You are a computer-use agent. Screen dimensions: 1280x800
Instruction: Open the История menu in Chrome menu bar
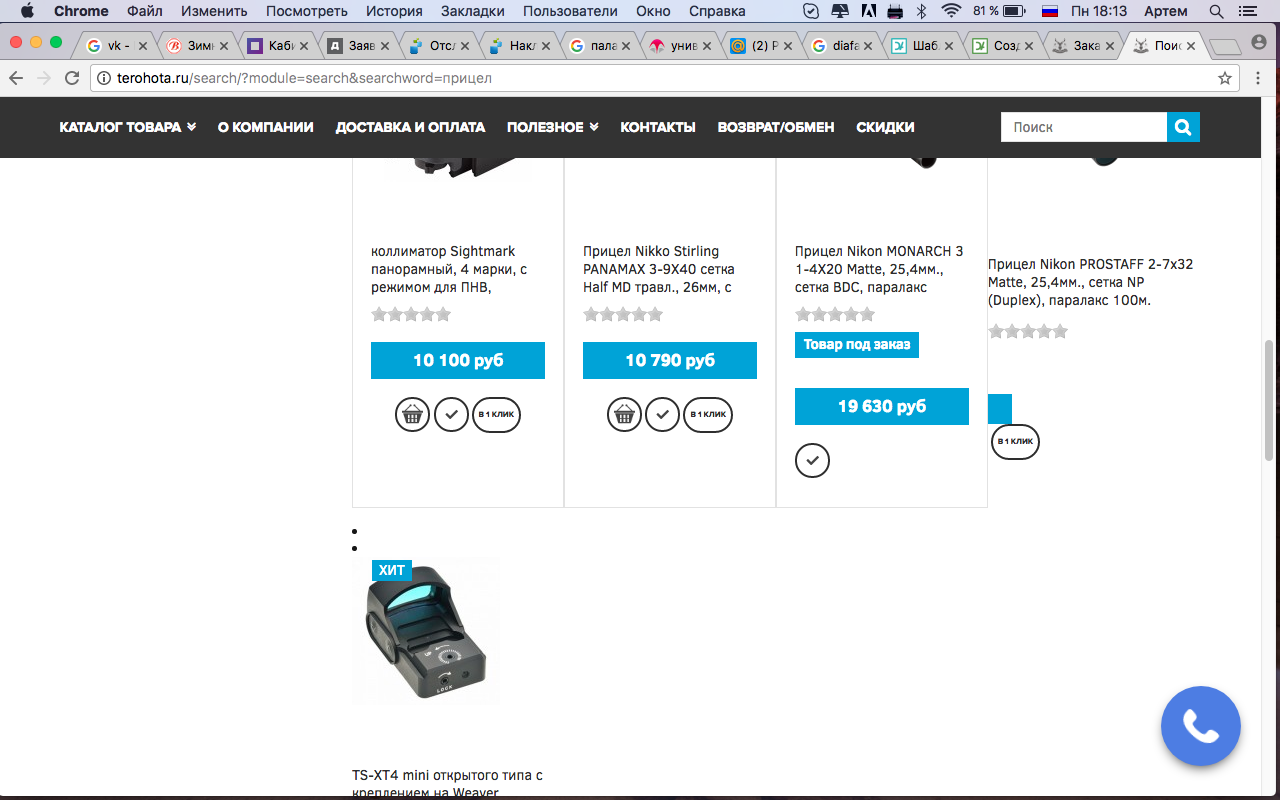point(393,11)
